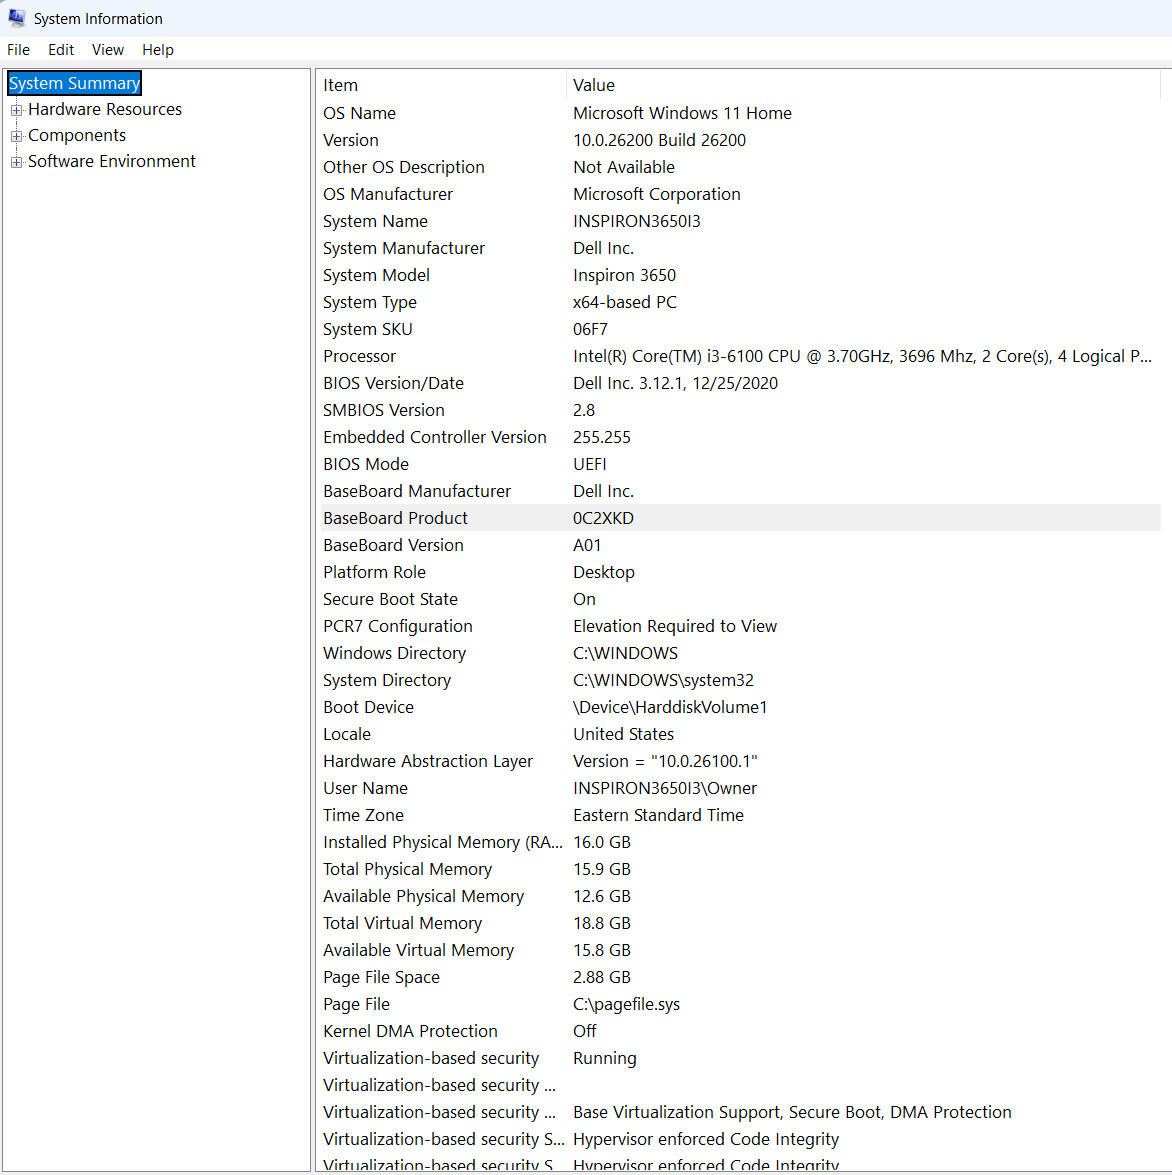Screen dimensions: 1172x1175
Task: Select the Components tree item
Action: pos(76,136)
